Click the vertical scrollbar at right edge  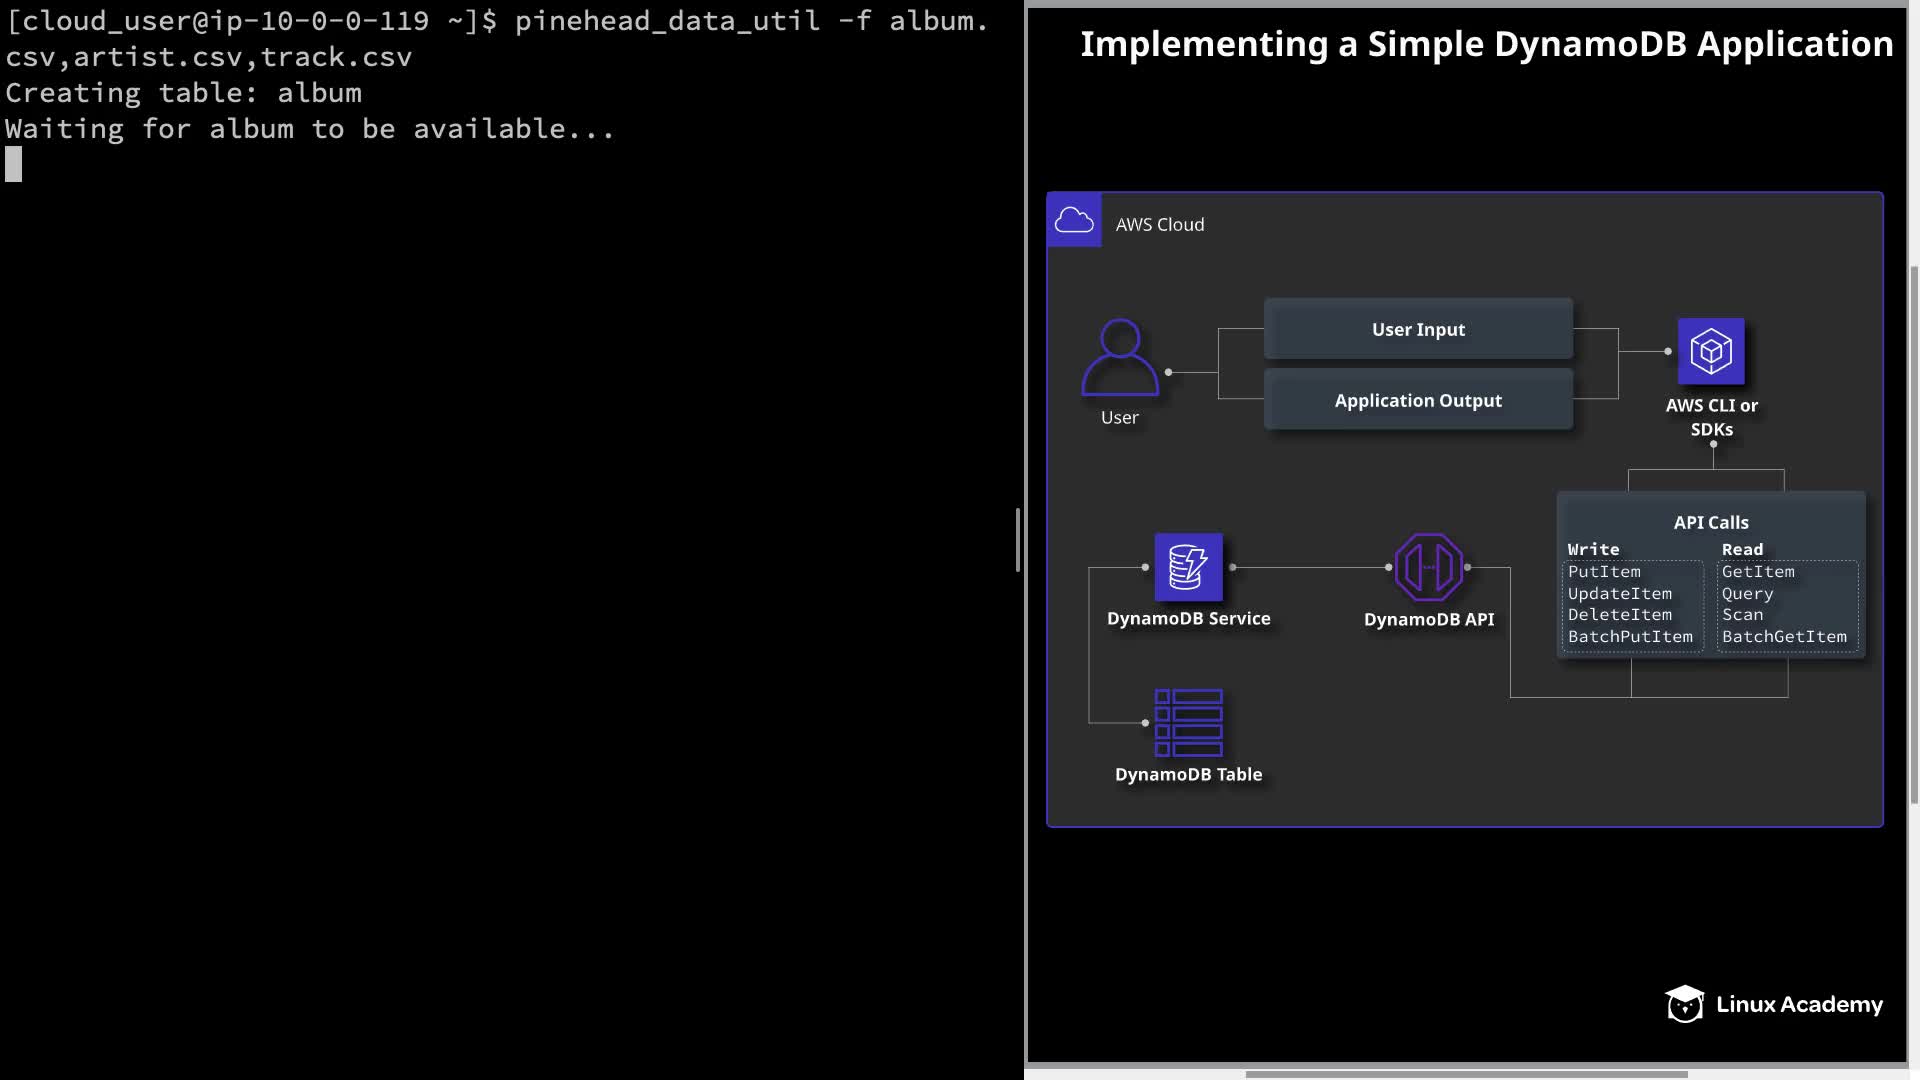tap(1914, 534)
